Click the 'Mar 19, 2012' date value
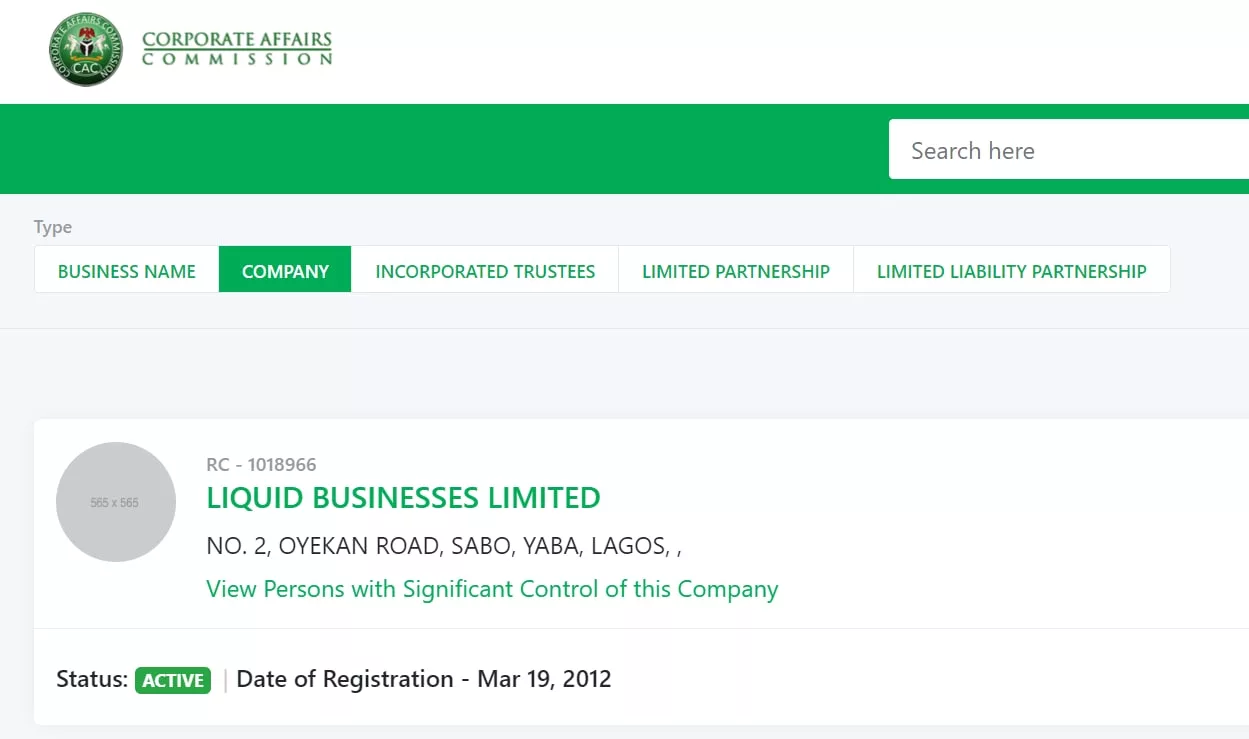 pyautogui.click(x=544, y=679)
